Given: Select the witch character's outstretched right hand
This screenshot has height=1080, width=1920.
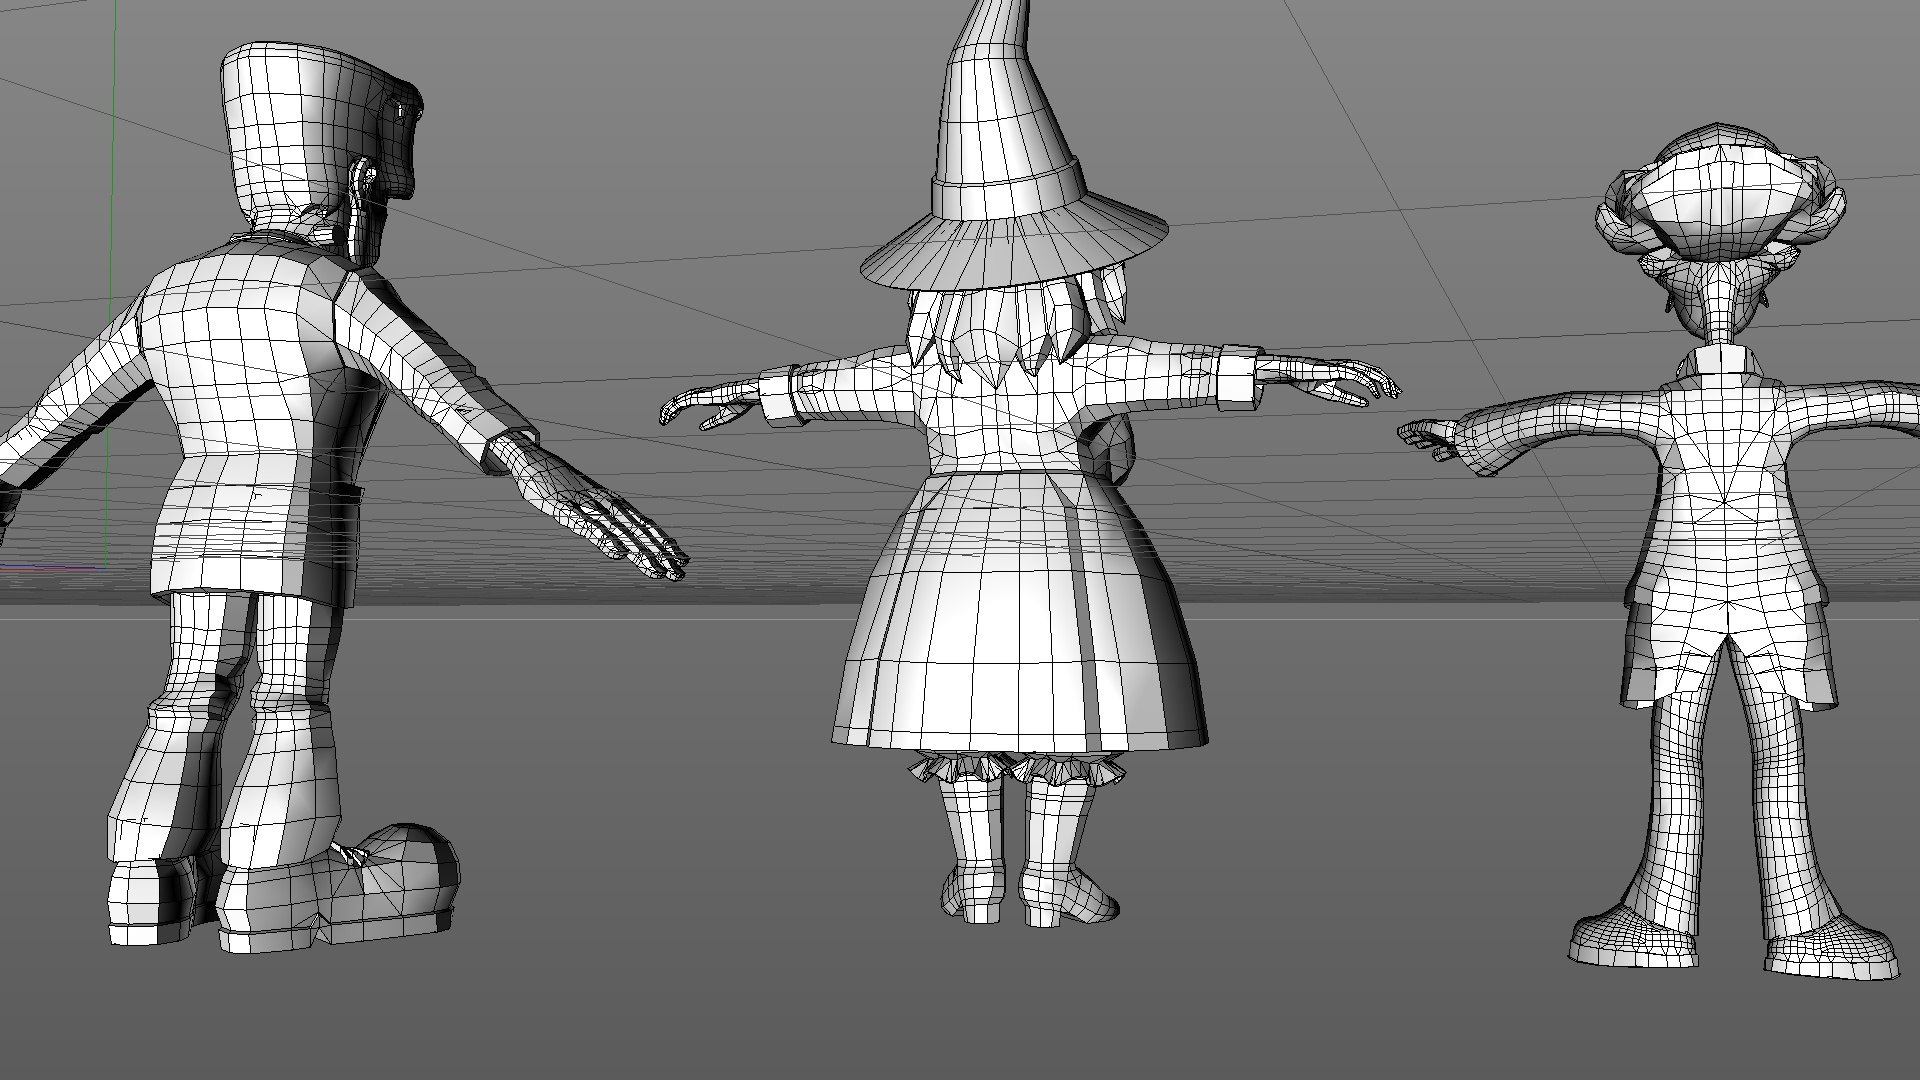Looking at the screenshot, I should pyautogui.click(x=1330, y=379).
